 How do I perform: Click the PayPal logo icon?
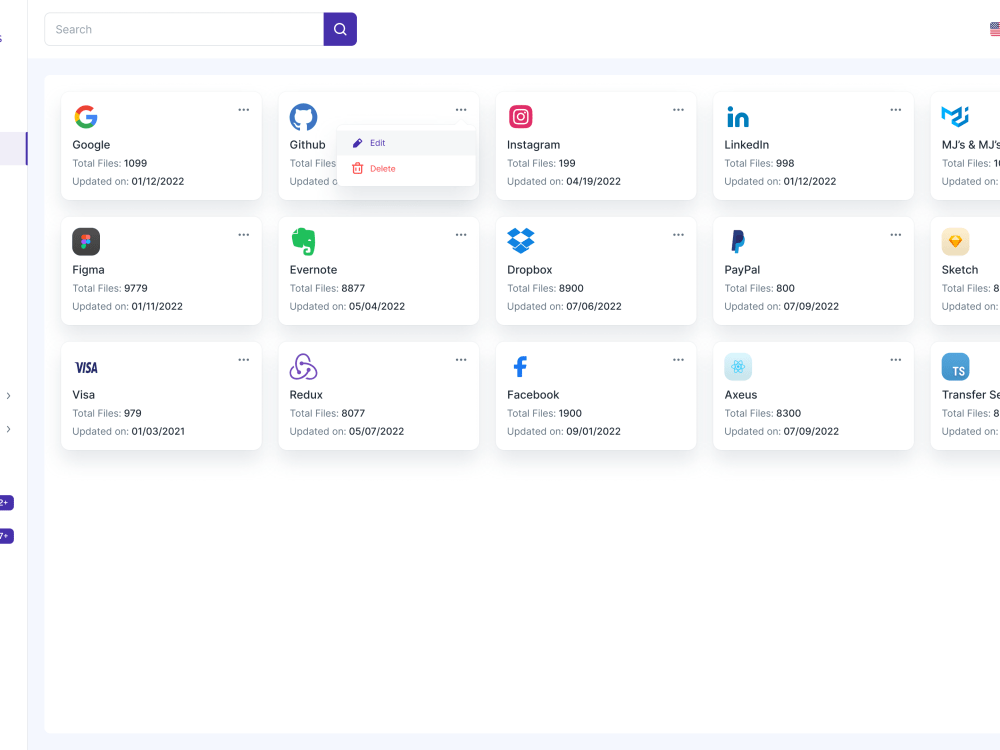738,242
